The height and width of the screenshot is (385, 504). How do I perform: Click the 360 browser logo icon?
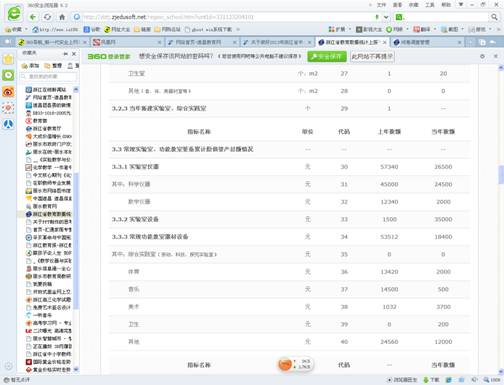[14, 14]
